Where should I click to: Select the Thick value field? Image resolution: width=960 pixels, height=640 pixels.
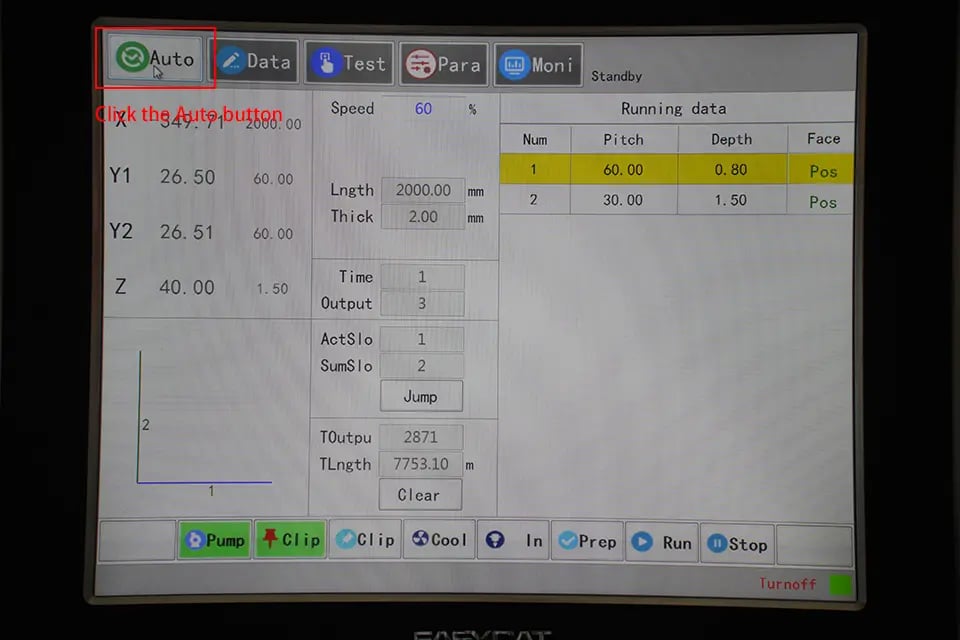pos(423,217)
